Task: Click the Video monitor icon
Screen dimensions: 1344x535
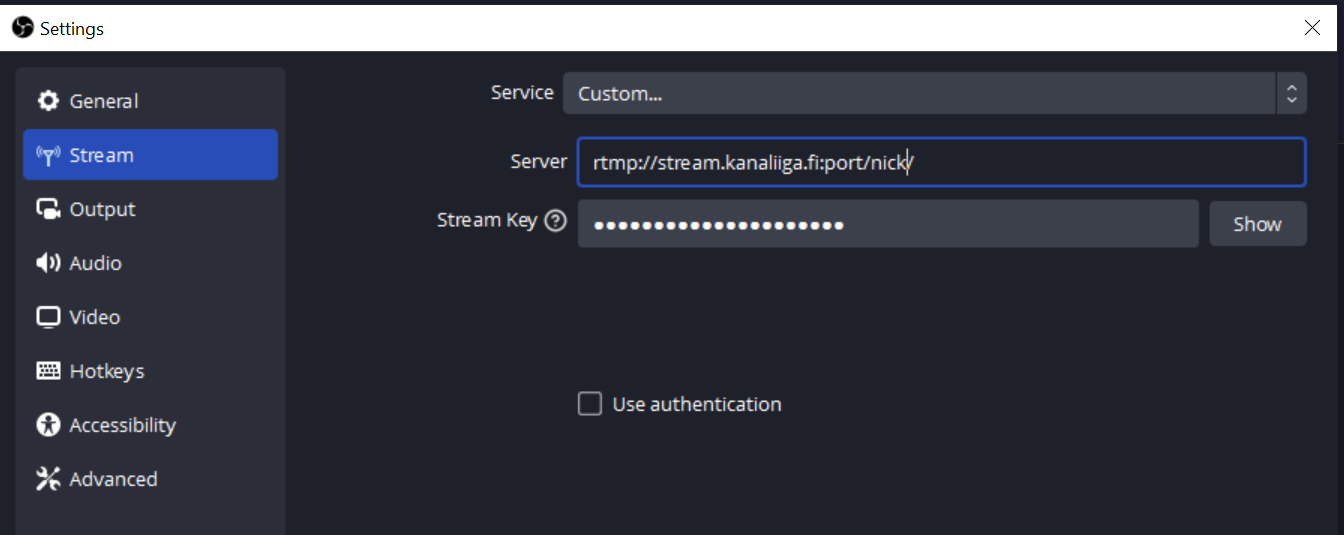Action: [48, 317]
